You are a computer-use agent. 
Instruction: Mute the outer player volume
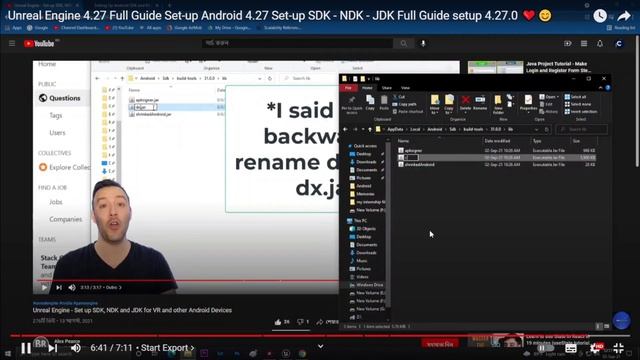point(76,348)
